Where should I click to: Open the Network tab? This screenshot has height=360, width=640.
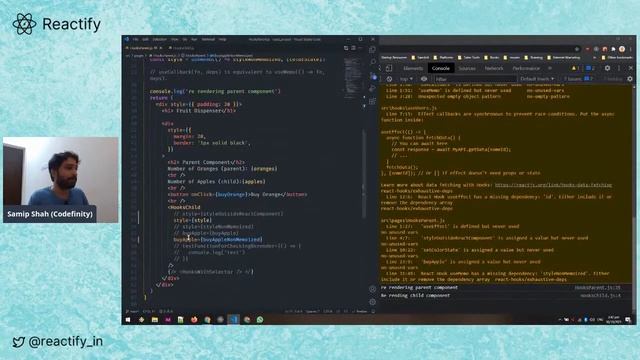494,68
